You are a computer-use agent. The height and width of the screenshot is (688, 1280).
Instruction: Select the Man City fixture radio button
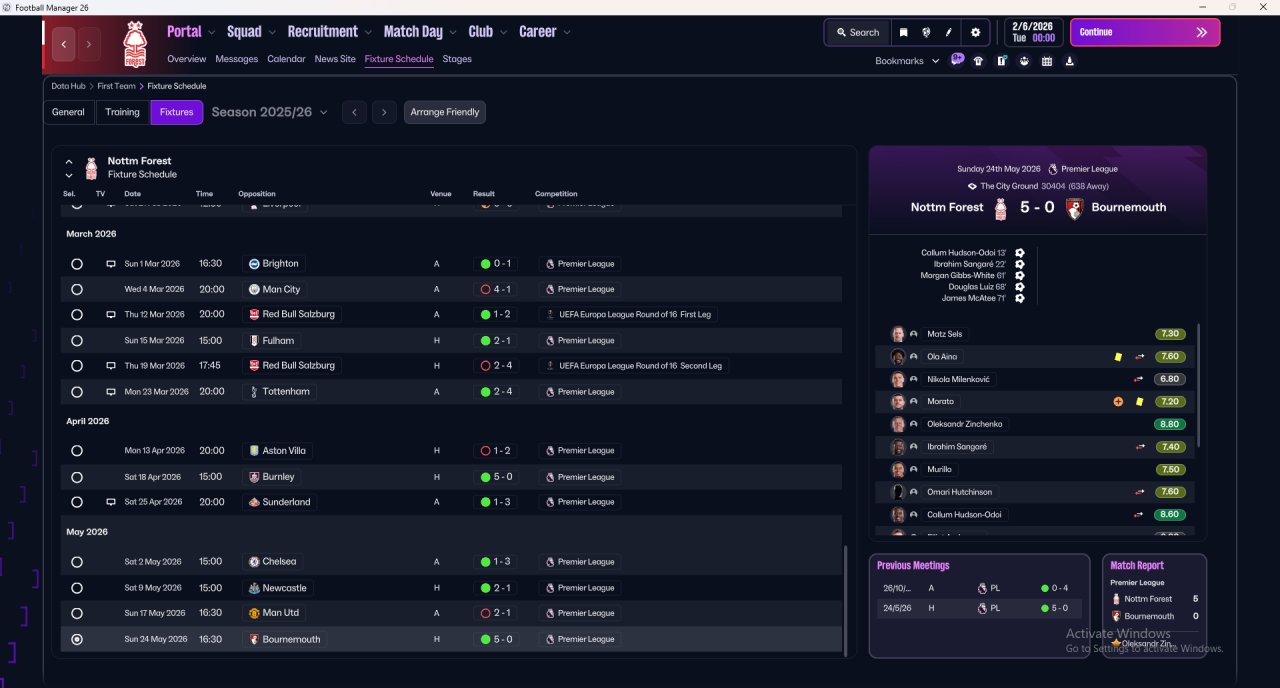point(77,289)
